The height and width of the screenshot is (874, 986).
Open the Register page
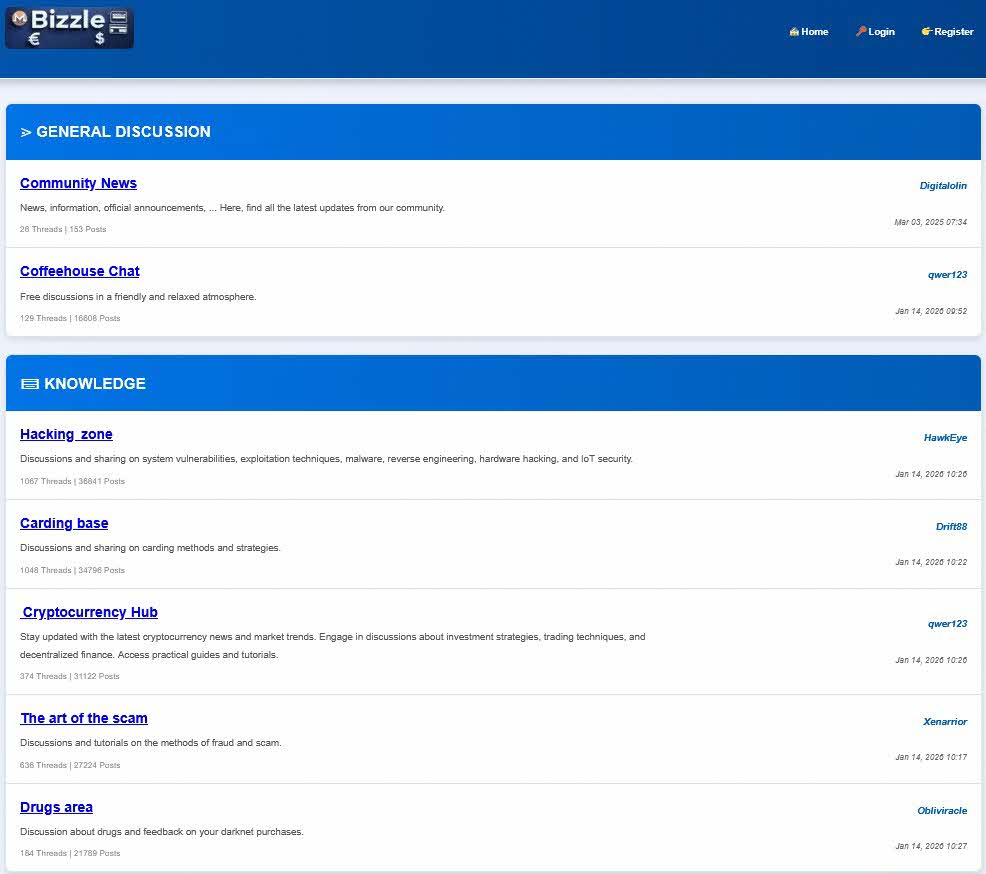click(x=953, y=32)
